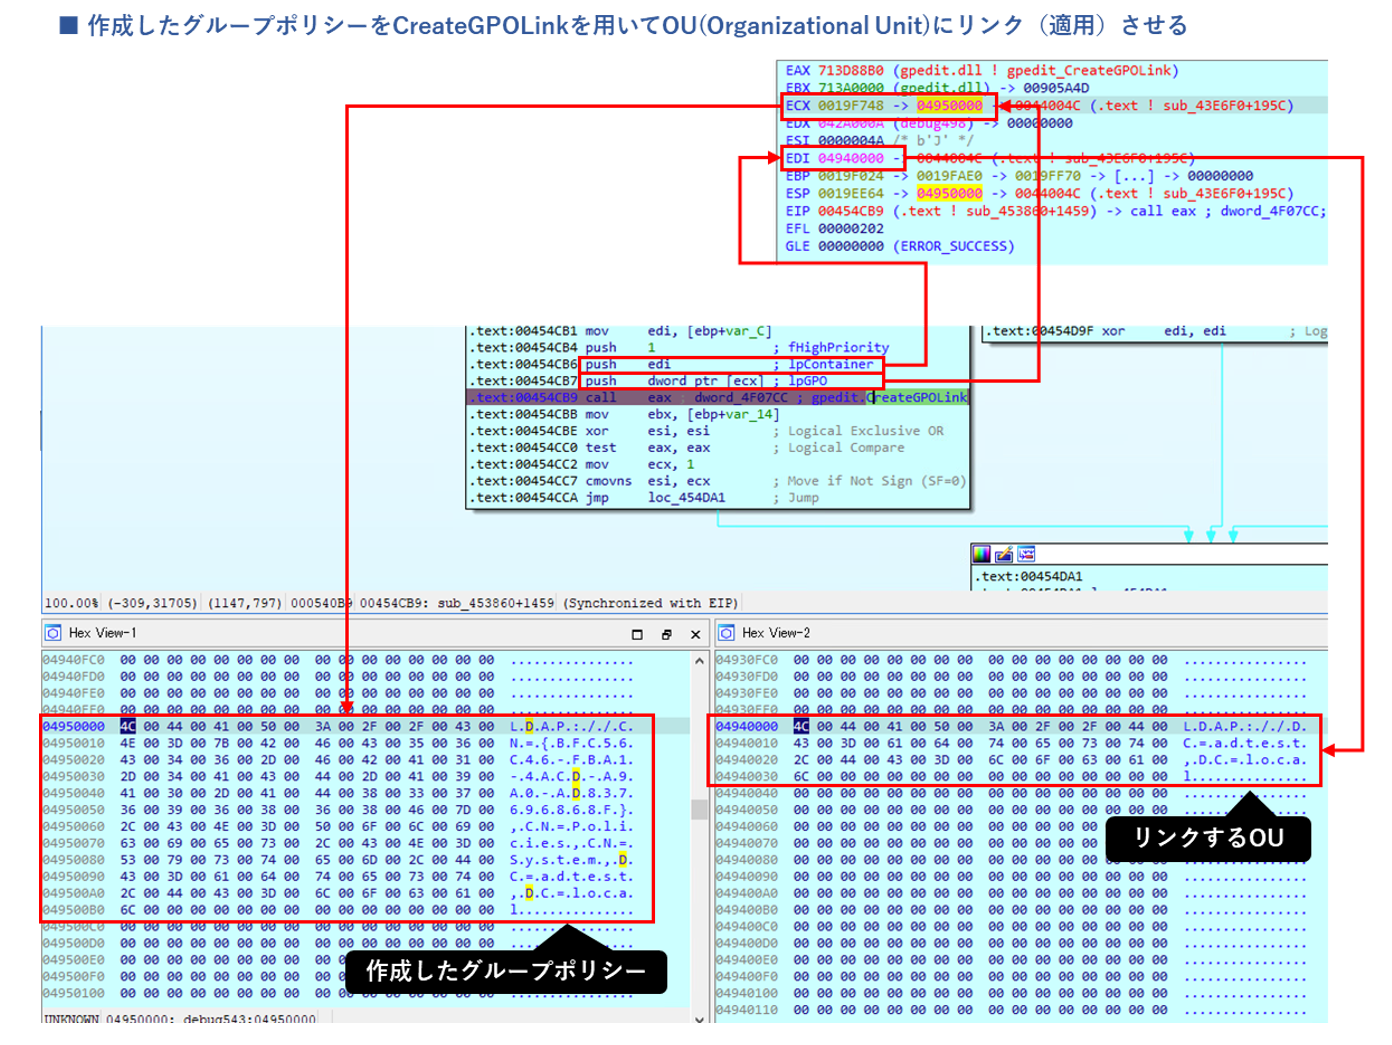Viewport: 1392px width, 1045px height.
Task: Click the node color palette icon
Action: [x=982, y=554]
